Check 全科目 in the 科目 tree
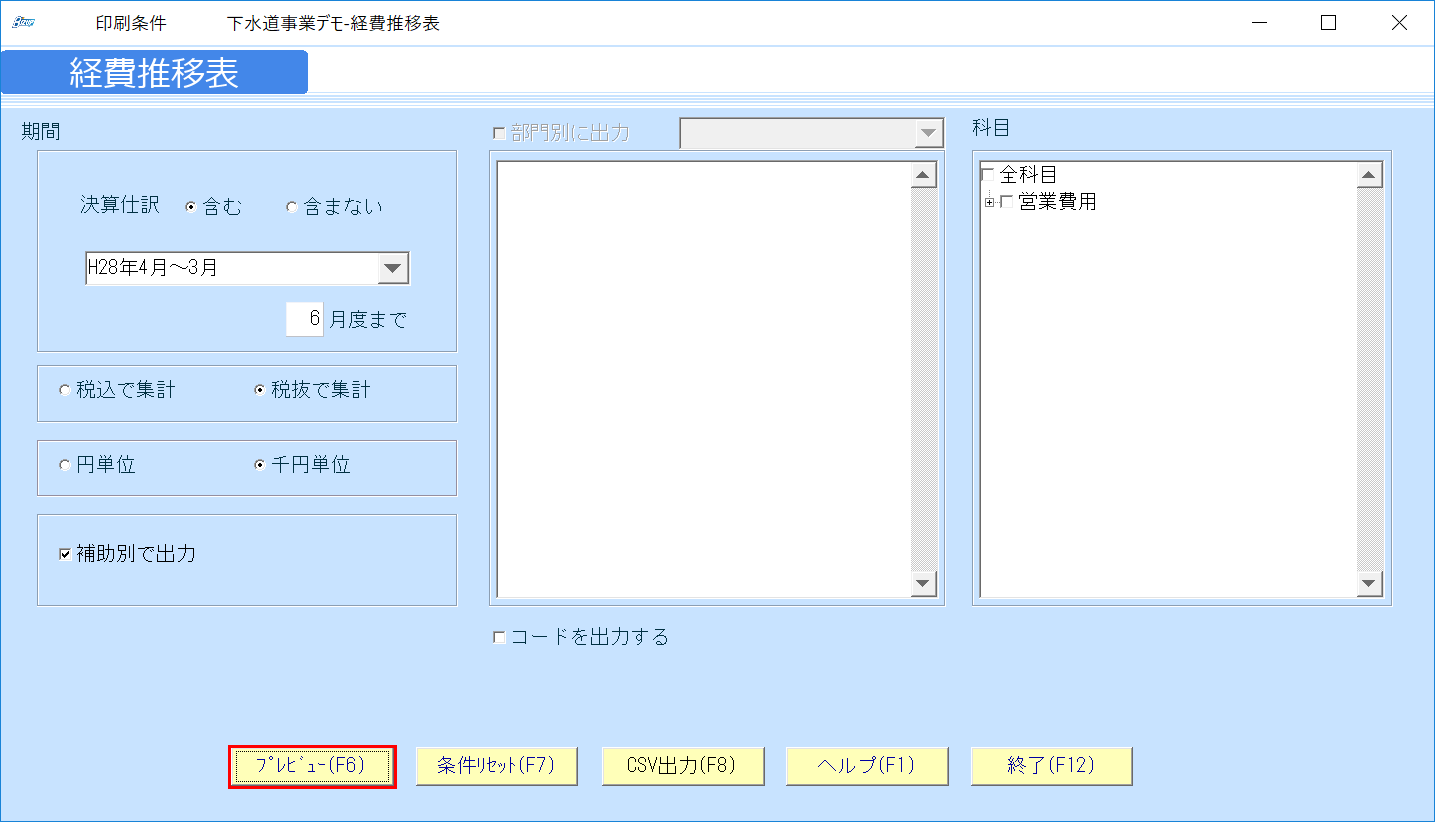This screenshot has height=822, width=1435. [x=988, y=173]
